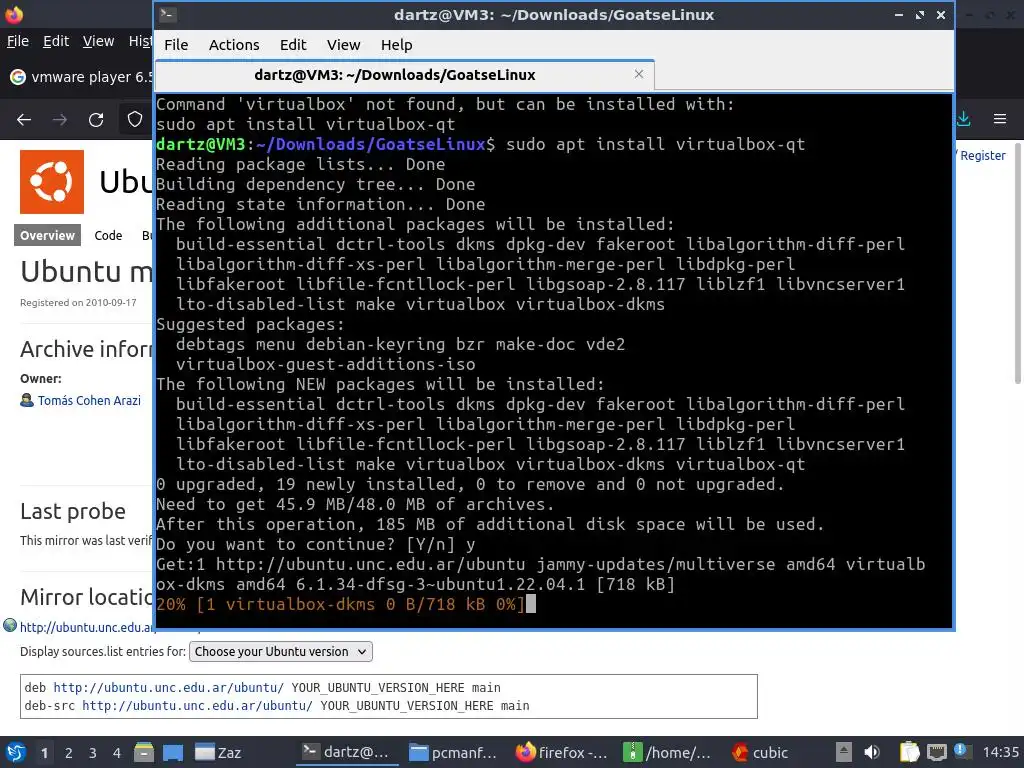This screenshot has height=768, width=1024.
Task: Expand the Choose your Ubuntu version dropdown
Action: (281, 652)
